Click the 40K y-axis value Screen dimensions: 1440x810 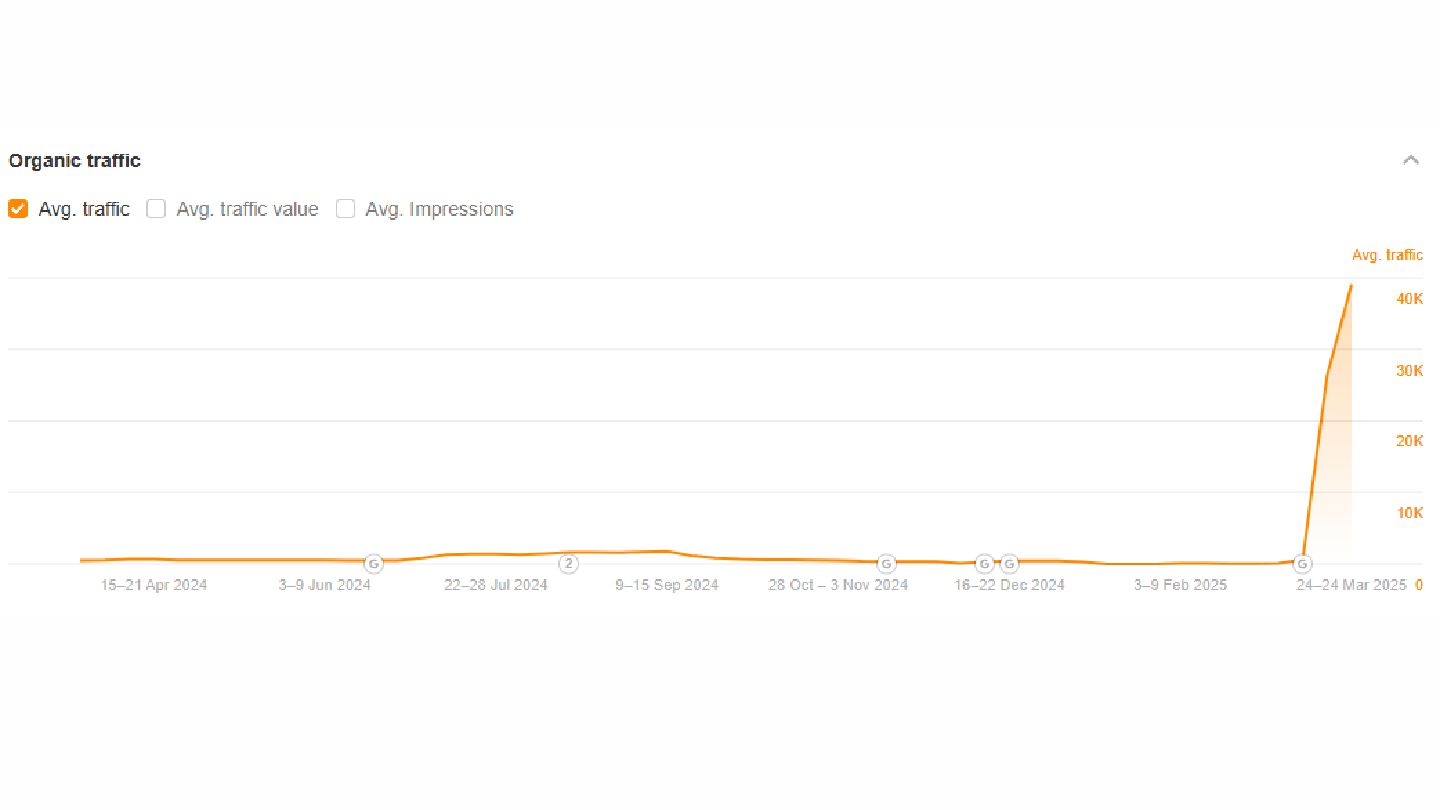(1409, 299)
